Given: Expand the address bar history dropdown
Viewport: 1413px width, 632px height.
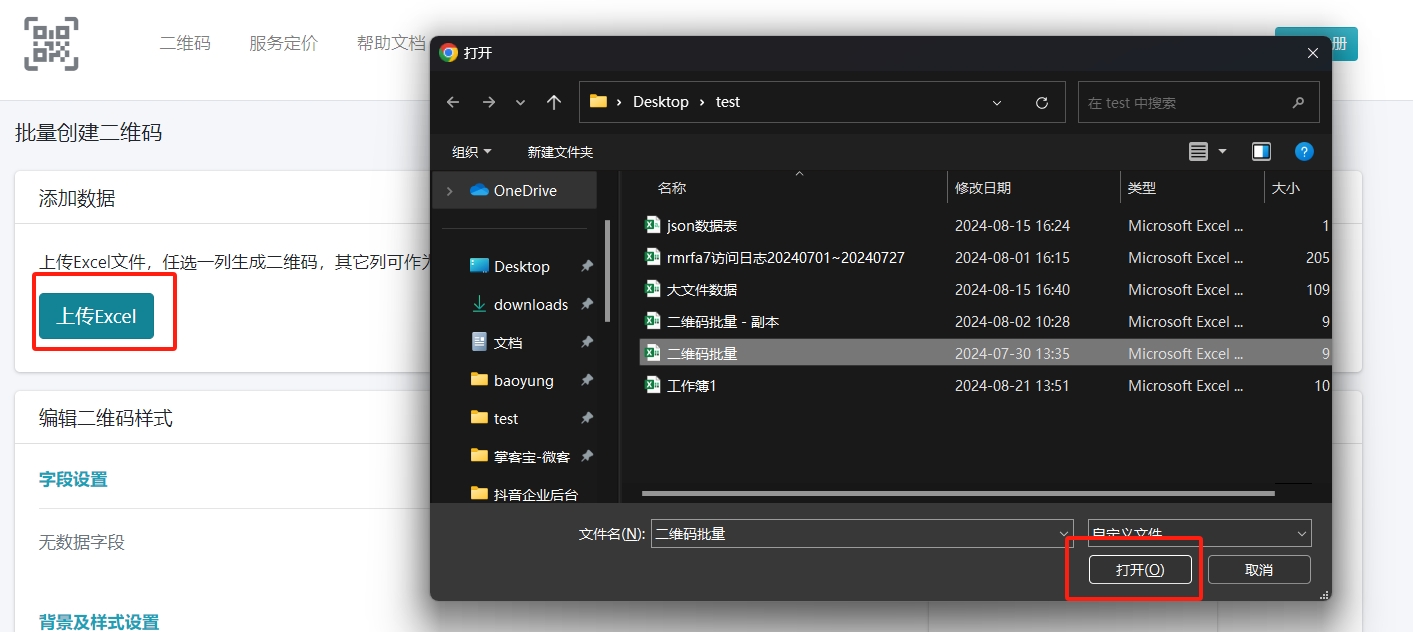Looking at the screenshot, I should pos(997,102).
